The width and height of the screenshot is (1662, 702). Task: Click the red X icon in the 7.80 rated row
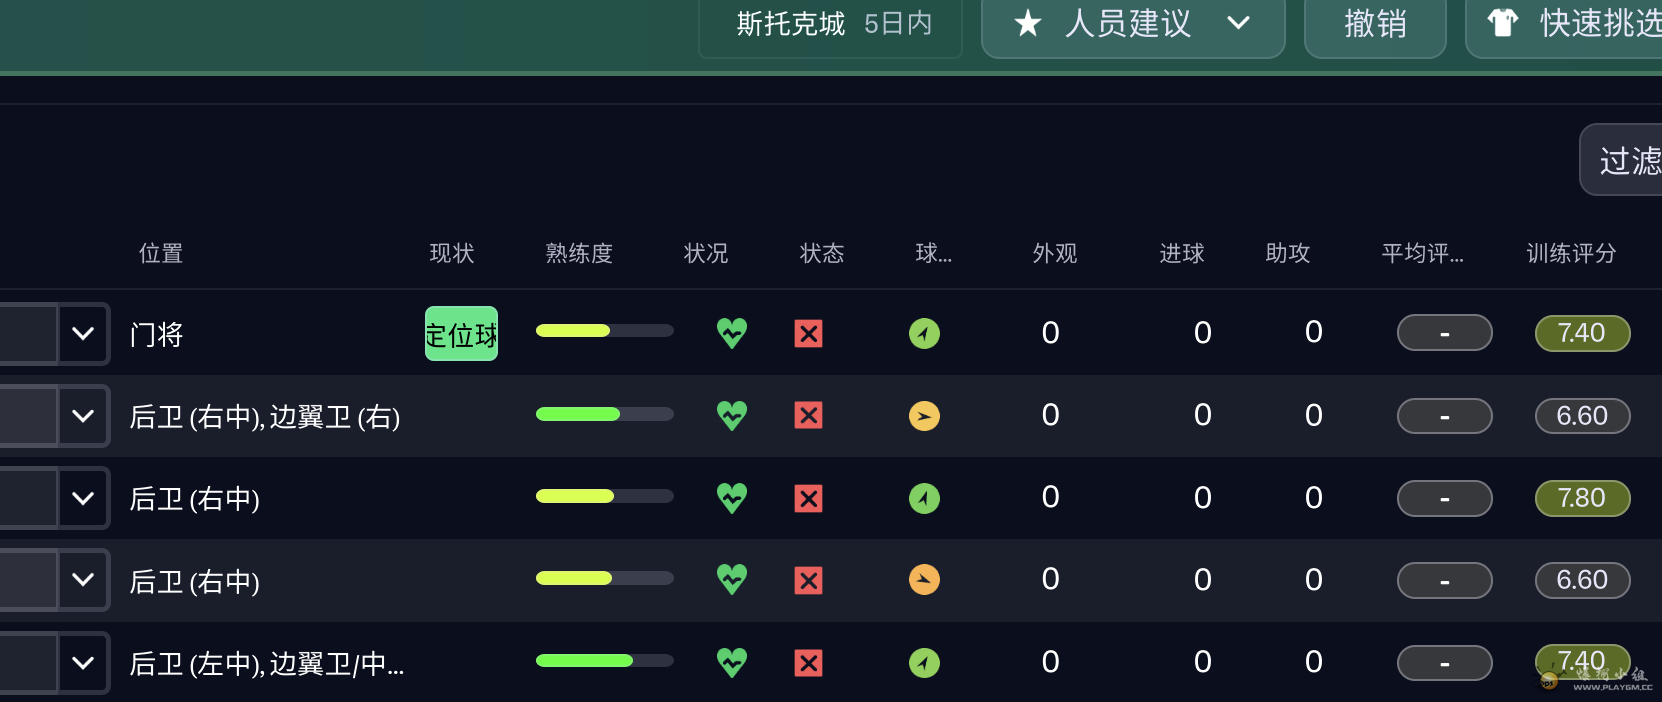tap(808, 498)
